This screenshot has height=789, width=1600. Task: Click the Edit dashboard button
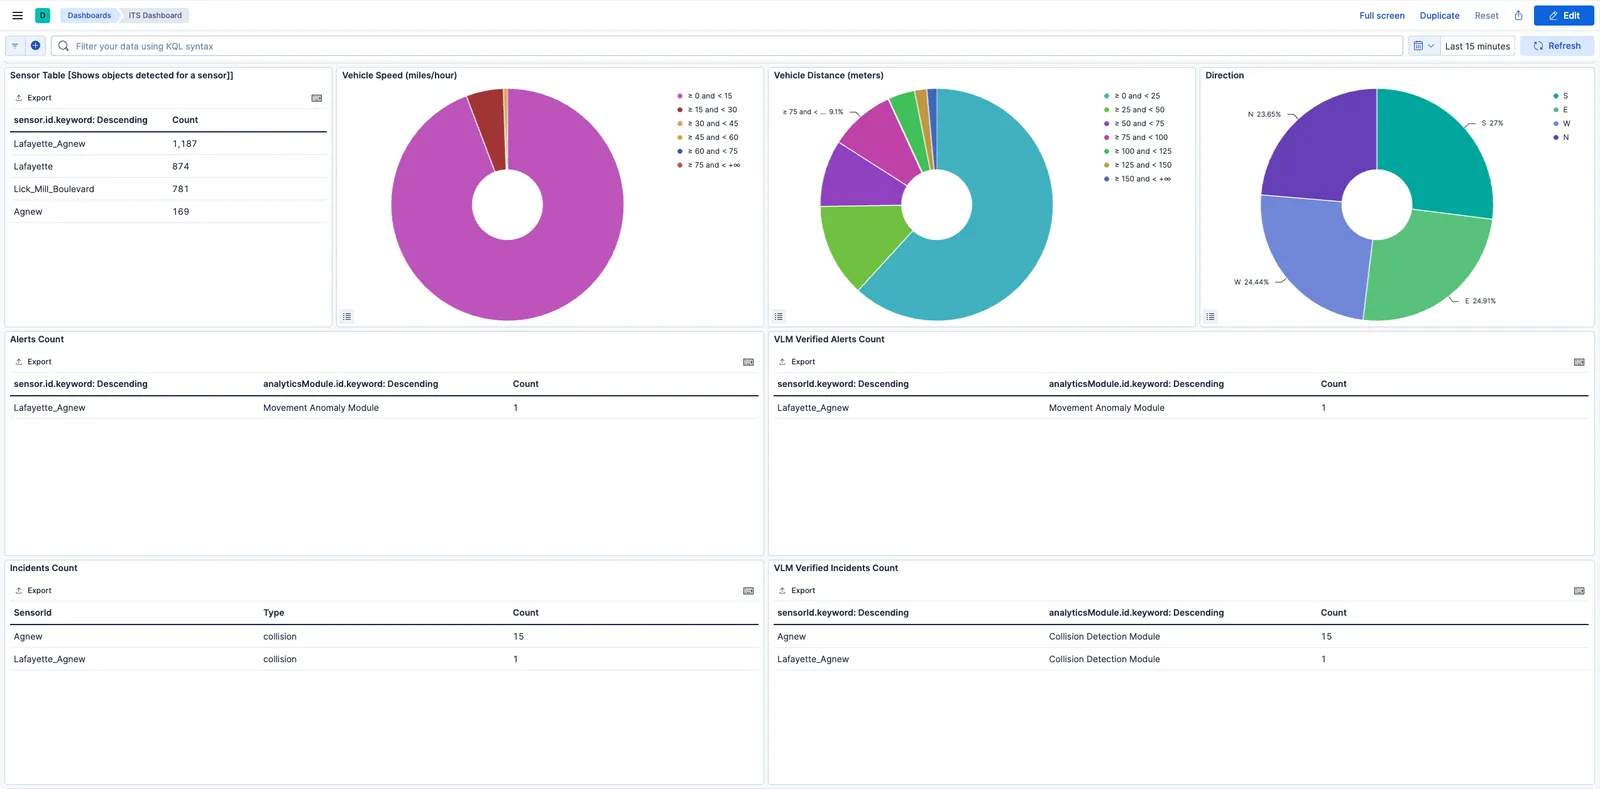[x=1564, y=16]
